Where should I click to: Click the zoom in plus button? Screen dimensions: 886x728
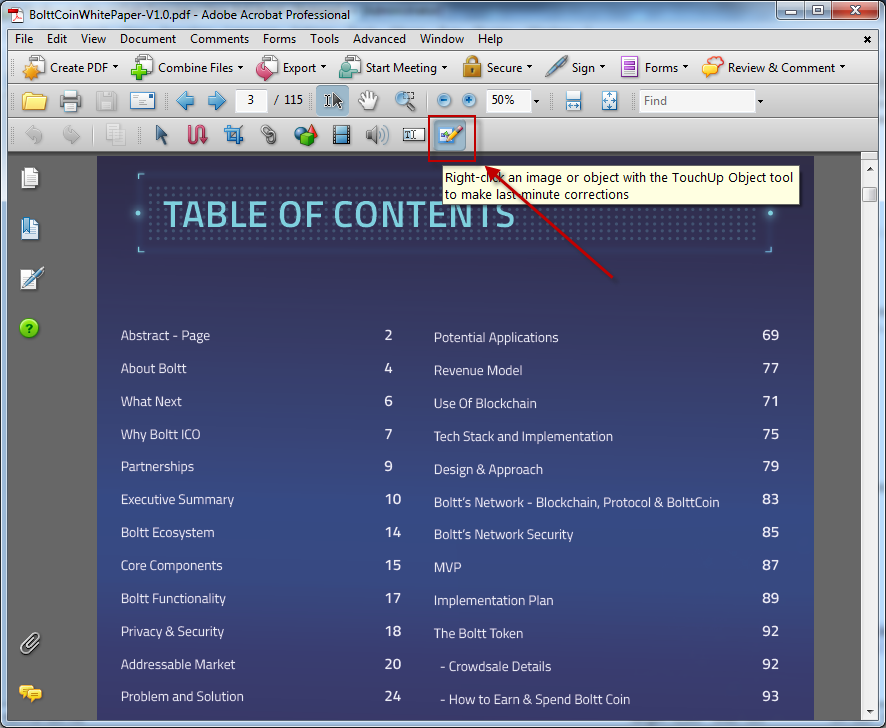[469, 101]
